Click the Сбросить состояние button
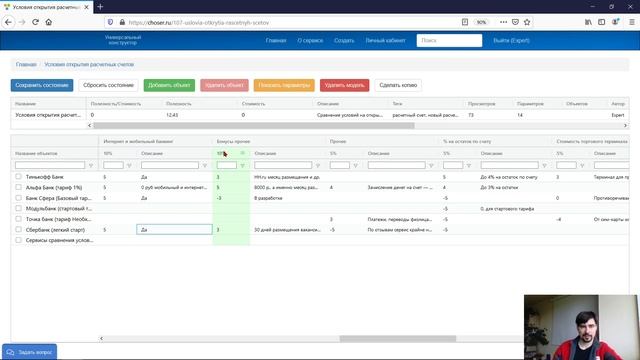 [x=109, y=85]
